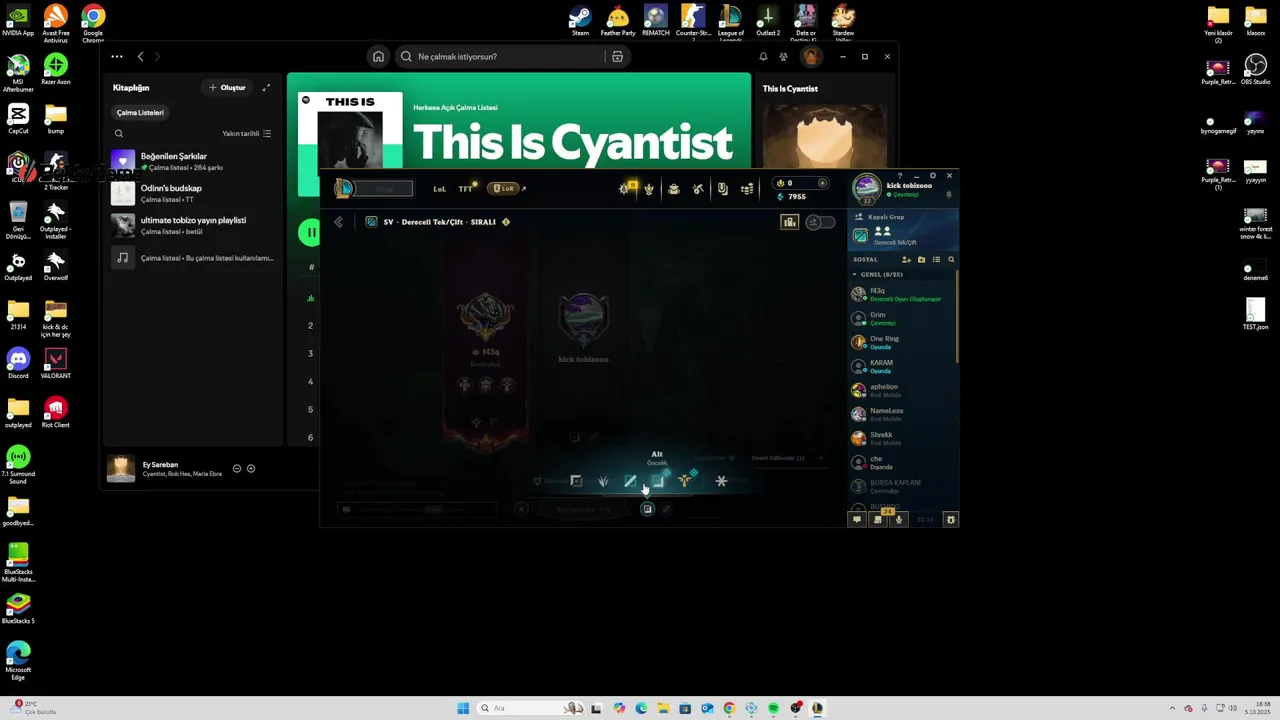This screenshot has height=720, width=1280.
Task: Select friend One Ring in list
Action: pos(903,342)
